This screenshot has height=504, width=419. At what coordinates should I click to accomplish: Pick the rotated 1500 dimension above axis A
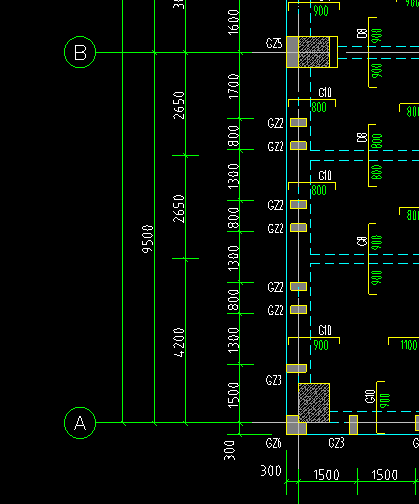(233, 395)
